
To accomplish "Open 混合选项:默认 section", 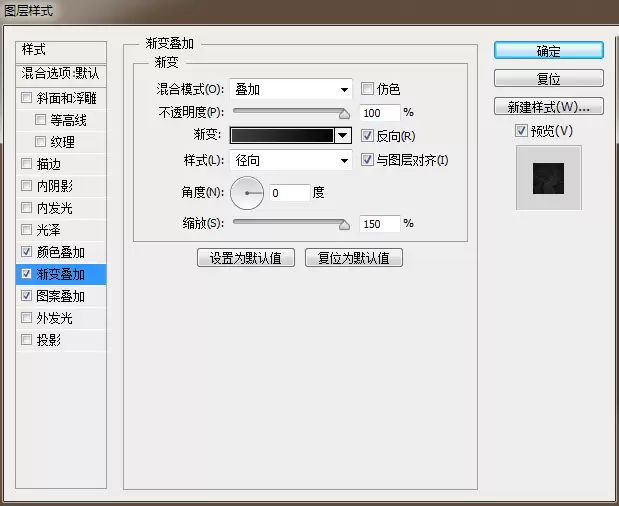I will tap(61, 74).
